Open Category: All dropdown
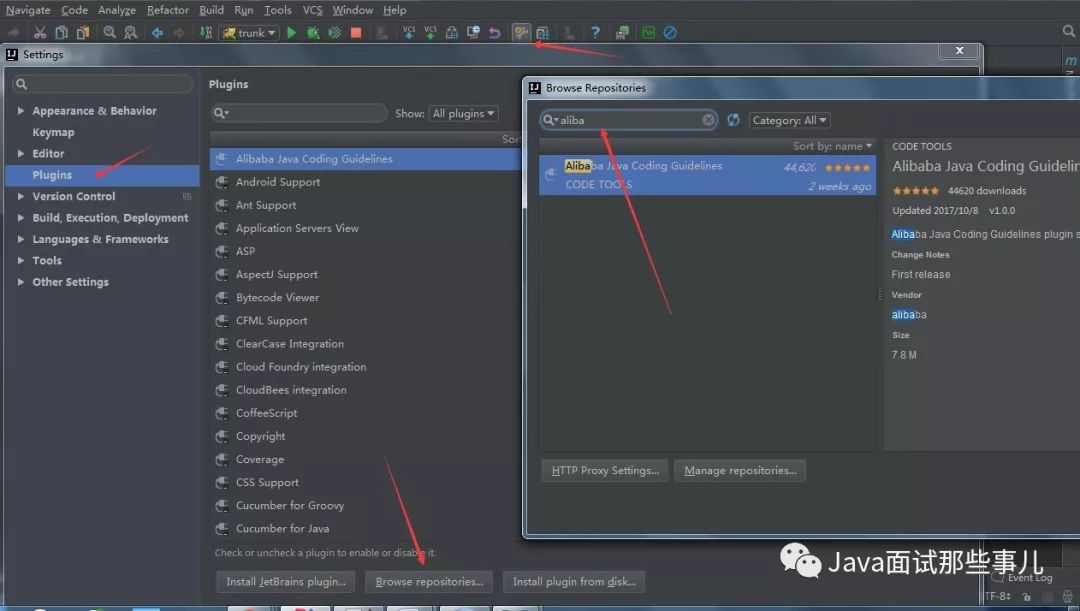1080x611 pixels. [x=789, y=120]
